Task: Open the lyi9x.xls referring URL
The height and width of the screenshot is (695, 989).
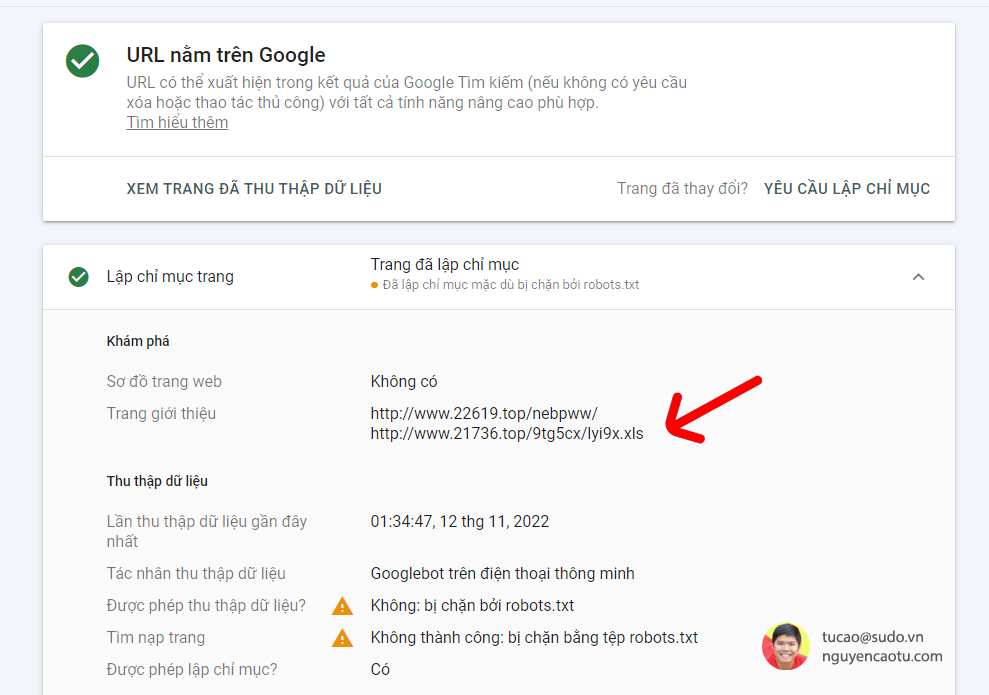Action: pos(505,434)
